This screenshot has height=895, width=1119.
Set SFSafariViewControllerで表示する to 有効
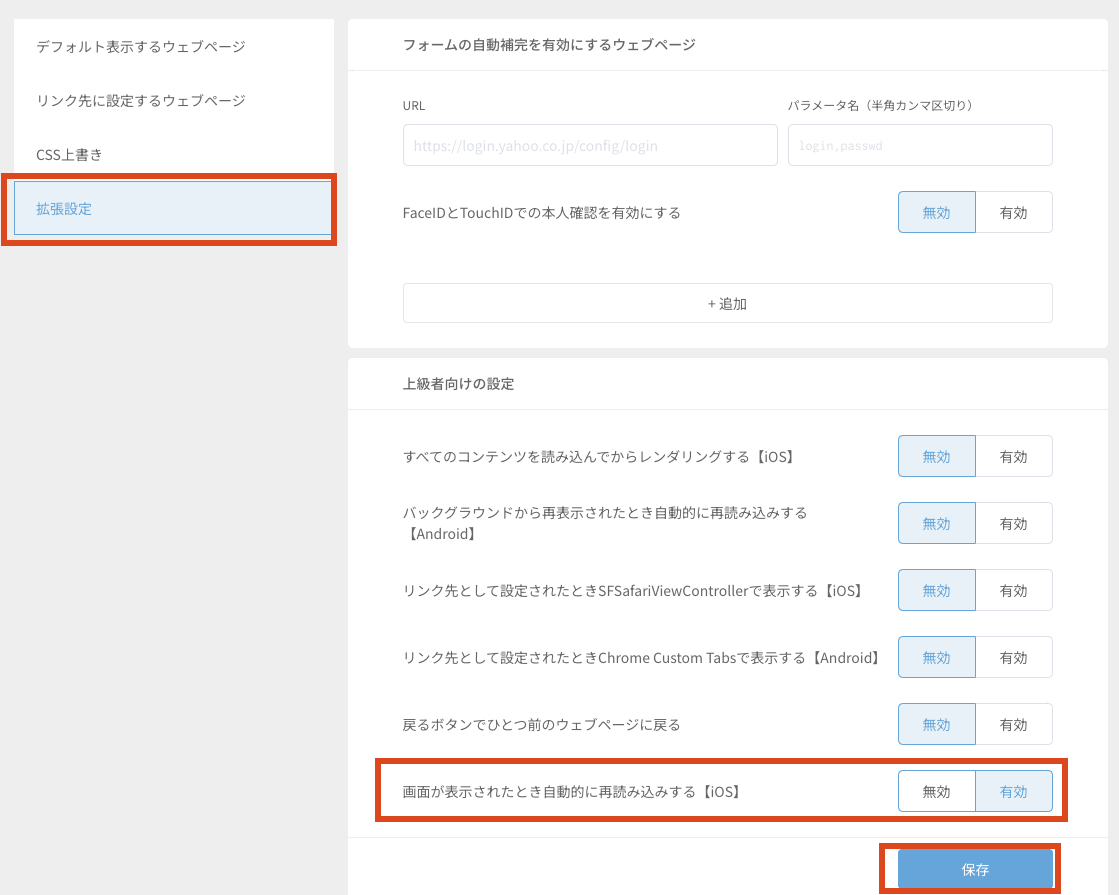click(x=1013, y=591)
